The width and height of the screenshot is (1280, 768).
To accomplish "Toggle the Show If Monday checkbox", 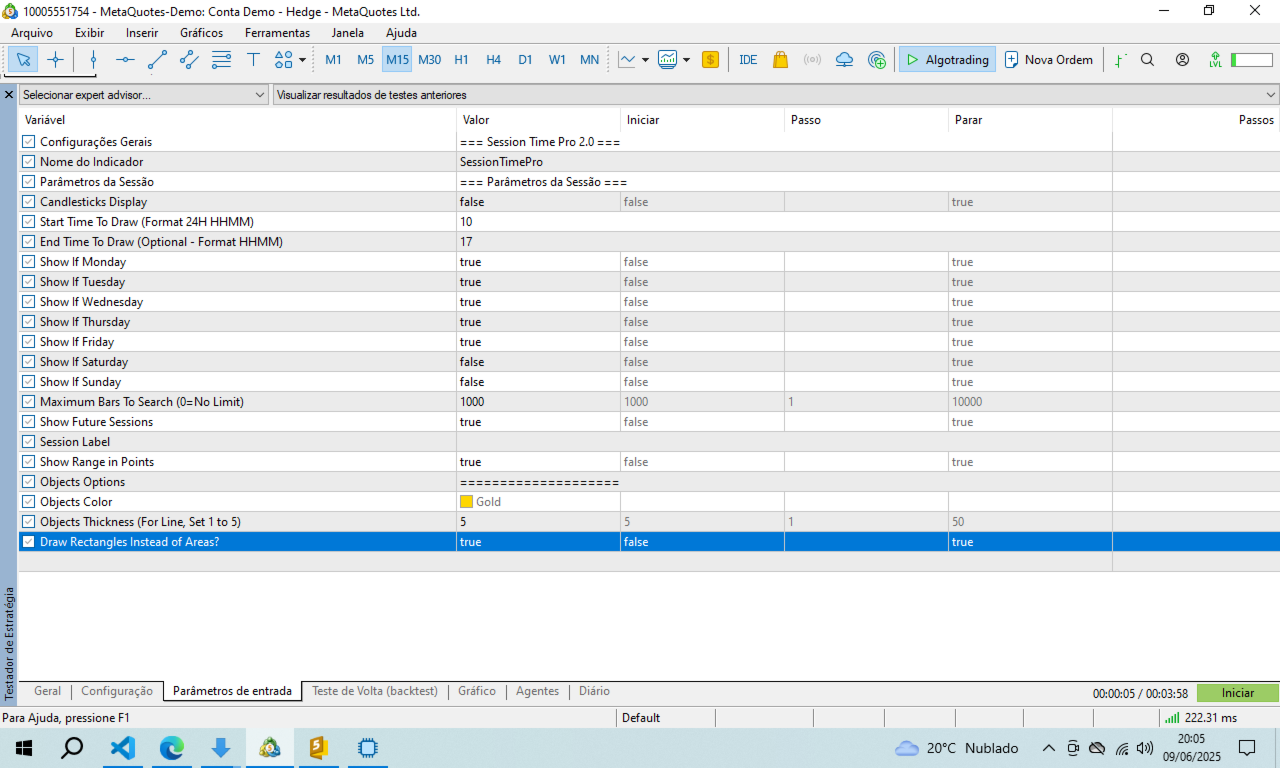I will [28, 262].
